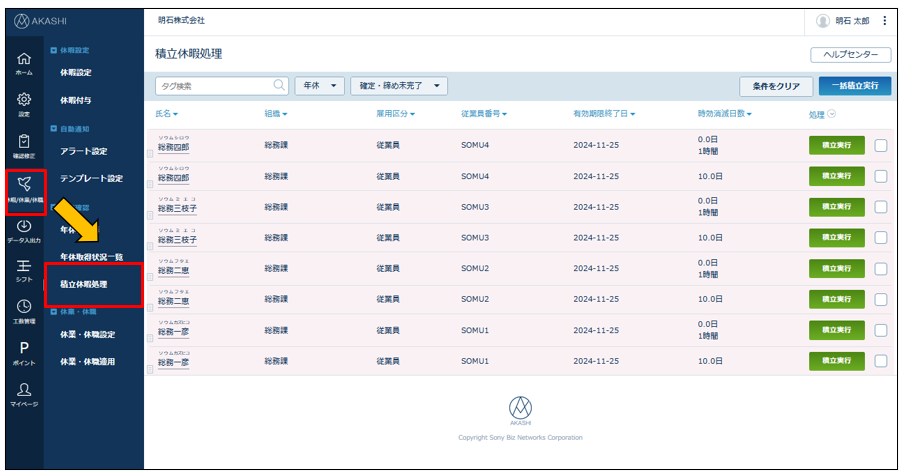
Task: Open the アラート設定 menu item
Action: pyautogui.click(x=84, y=151)
